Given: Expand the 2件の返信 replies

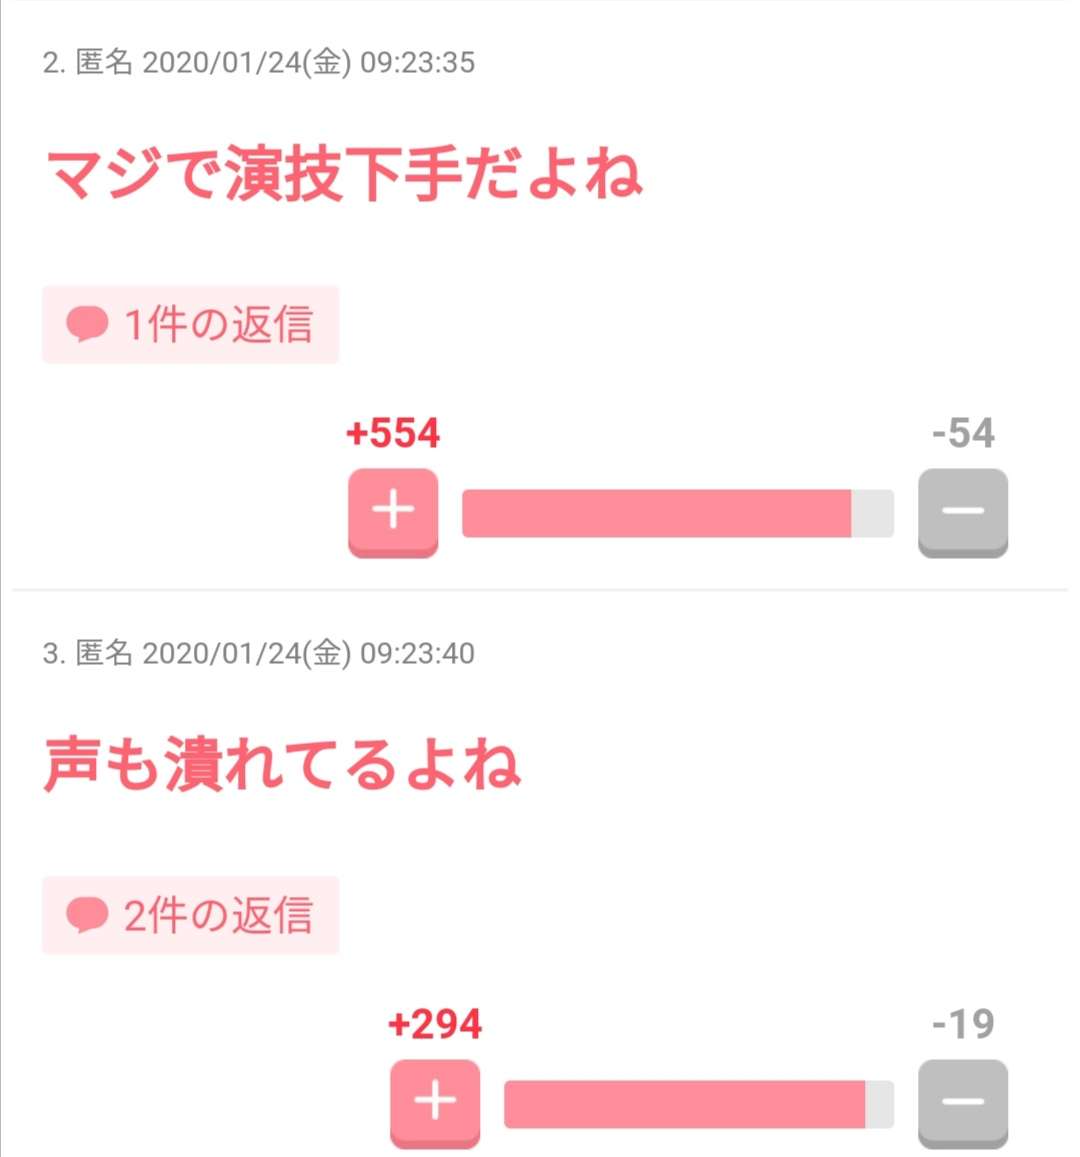Looking at the screenshot, I should (190, 915).
